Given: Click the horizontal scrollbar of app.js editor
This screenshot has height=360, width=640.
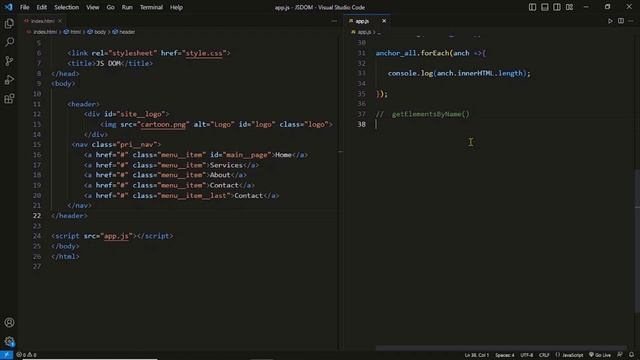Looking at the screenshot, I should point(501,348).
